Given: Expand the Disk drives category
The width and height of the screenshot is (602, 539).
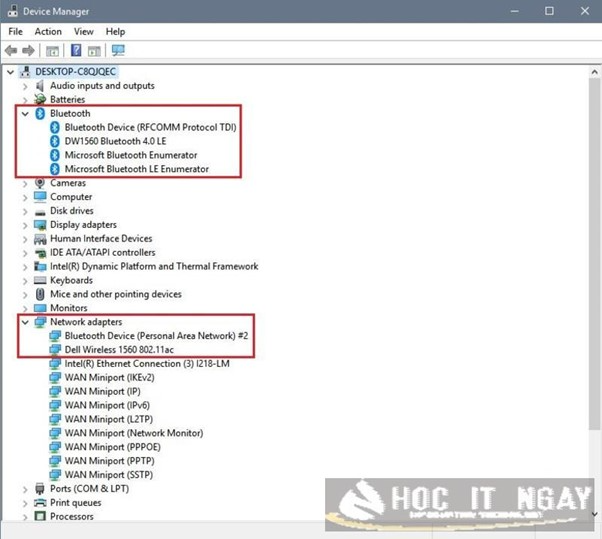Looking at the screenshot, I should point(25,212).
